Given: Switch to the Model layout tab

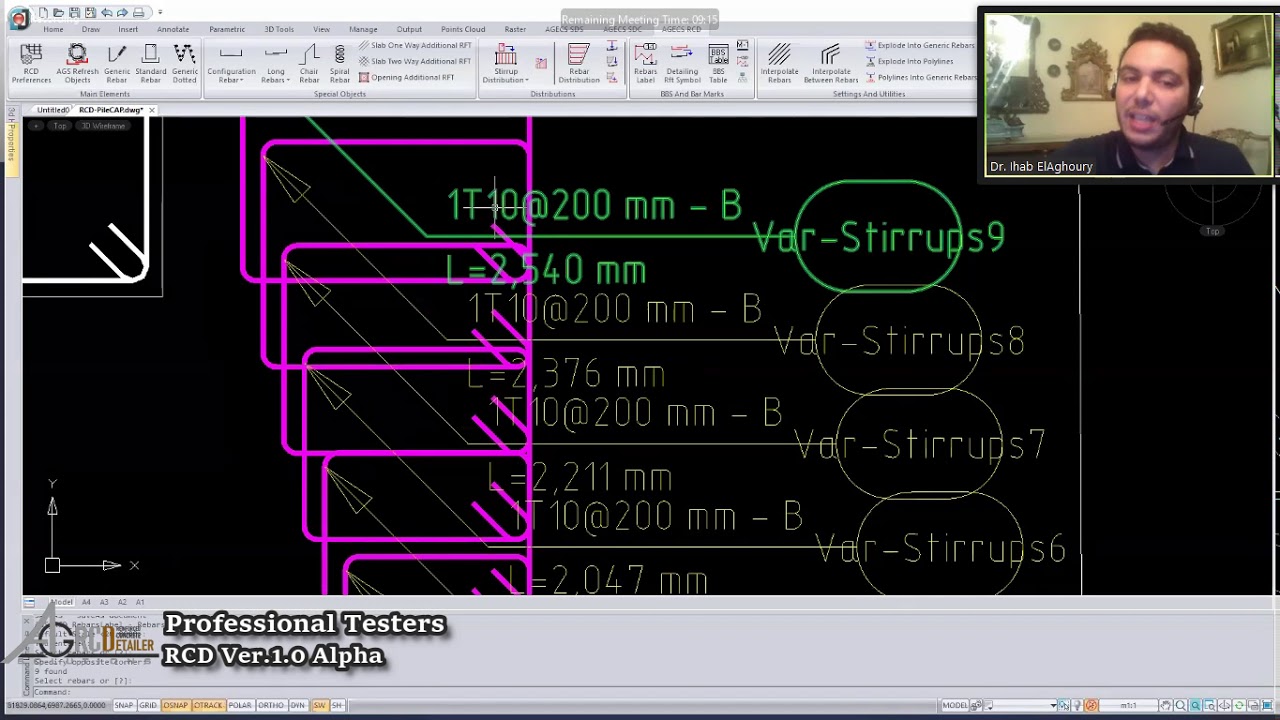Looking at the screenshot, I should point(61,602).
